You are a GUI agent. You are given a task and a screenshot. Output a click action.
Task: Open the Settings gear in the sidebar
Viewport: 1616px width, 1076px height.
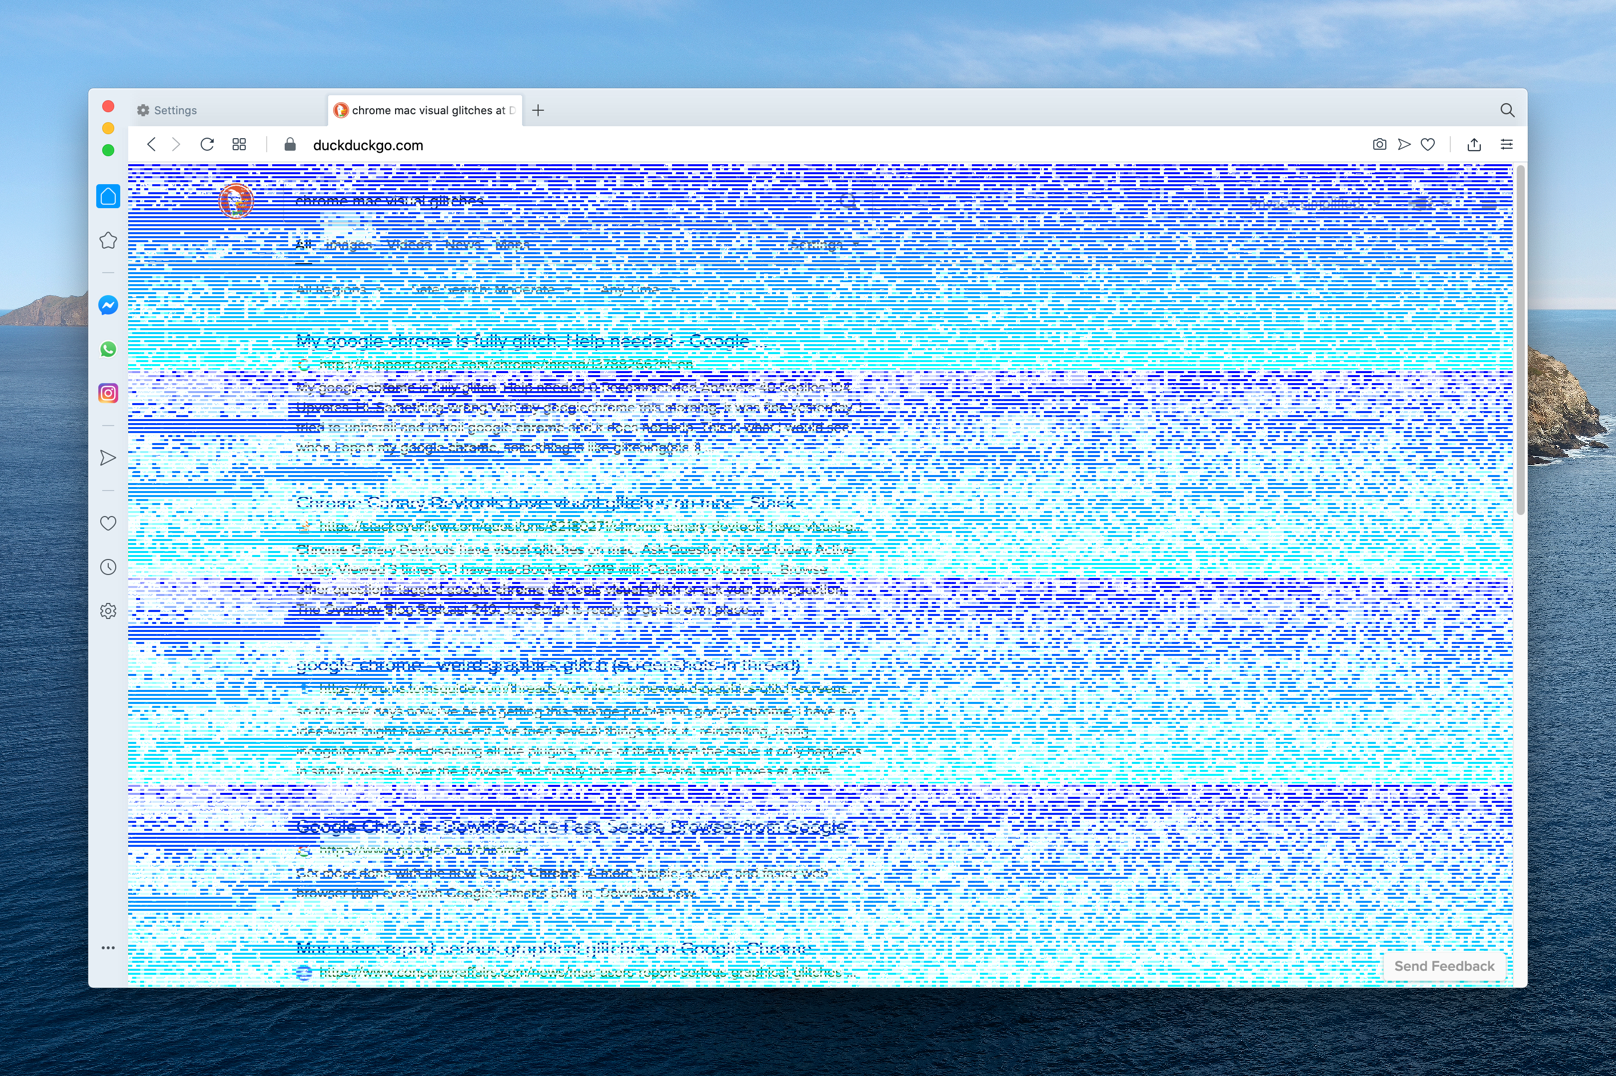108,611
